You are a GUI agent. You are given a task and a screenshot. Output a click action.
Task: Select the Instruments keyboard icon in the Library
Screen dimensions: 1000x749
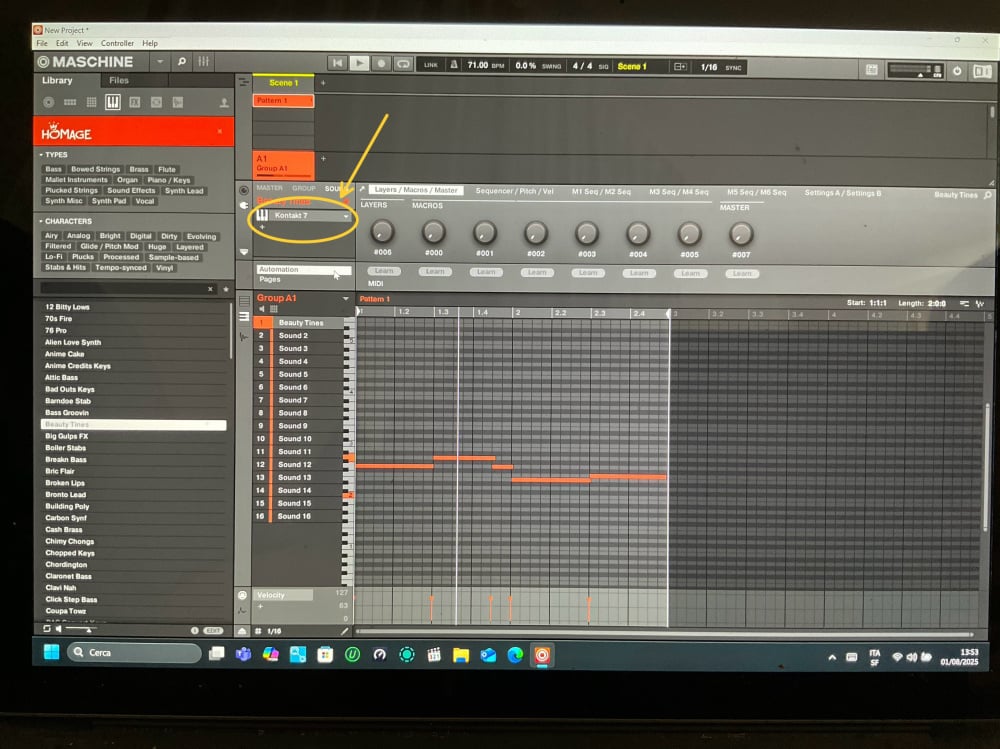tap(113, 102)
